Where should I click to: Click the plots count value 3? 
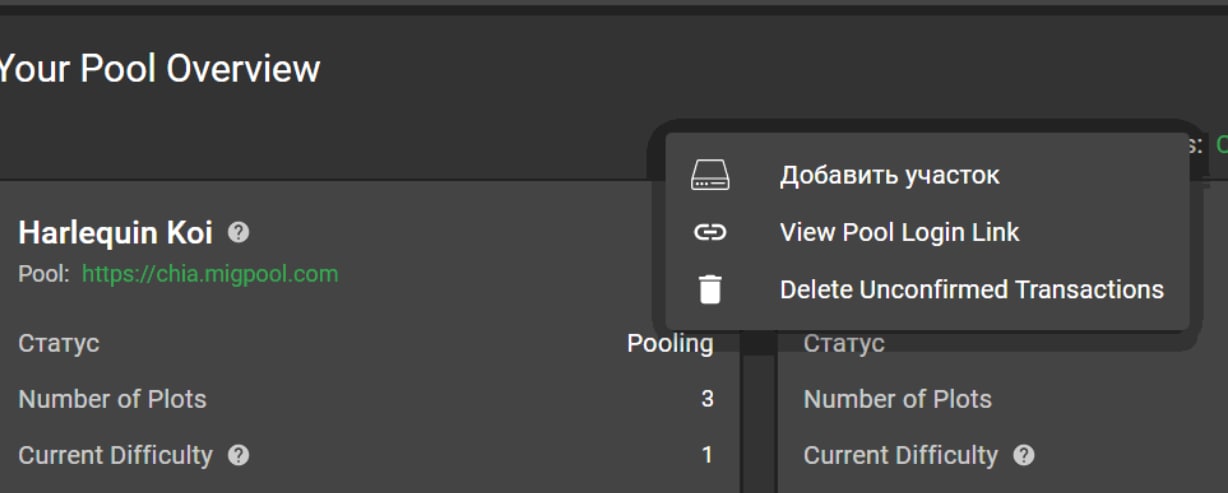[x=707, y=400]
